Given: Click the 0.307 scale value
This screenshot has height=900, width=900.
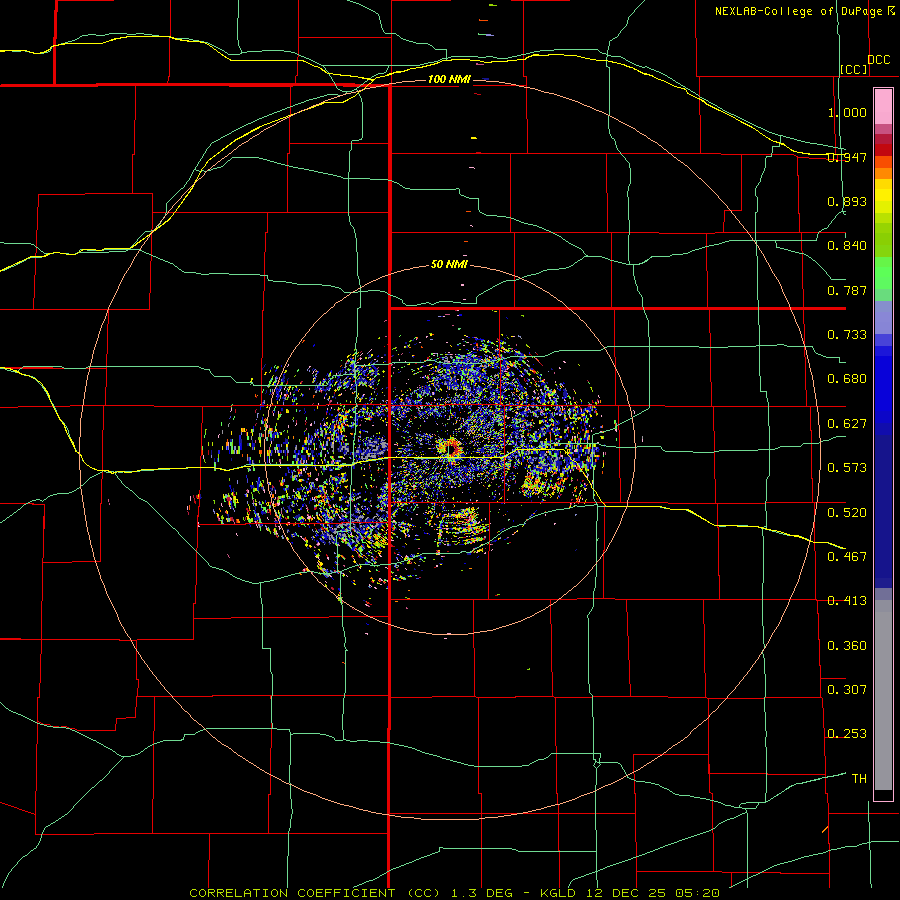Looking at the screenshot, I should coord(847,689).
